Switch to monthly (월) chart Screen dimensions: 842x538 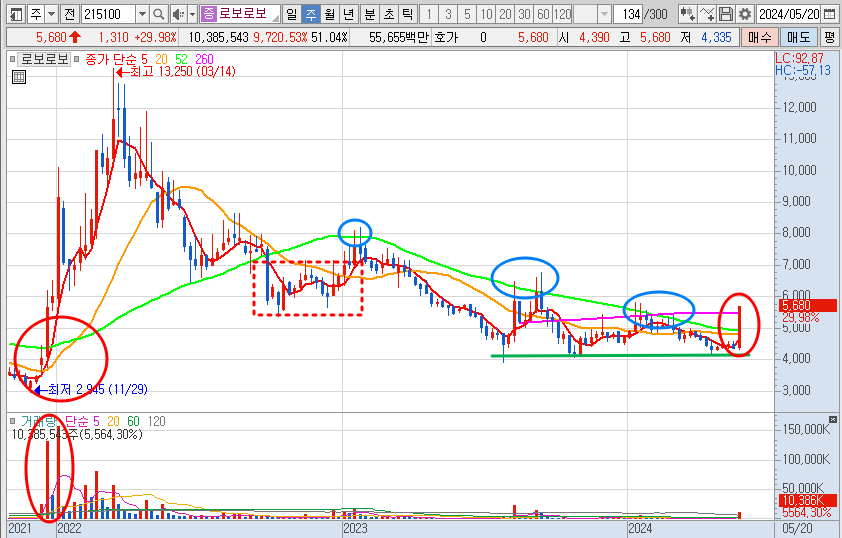click(x=330, y=14)
